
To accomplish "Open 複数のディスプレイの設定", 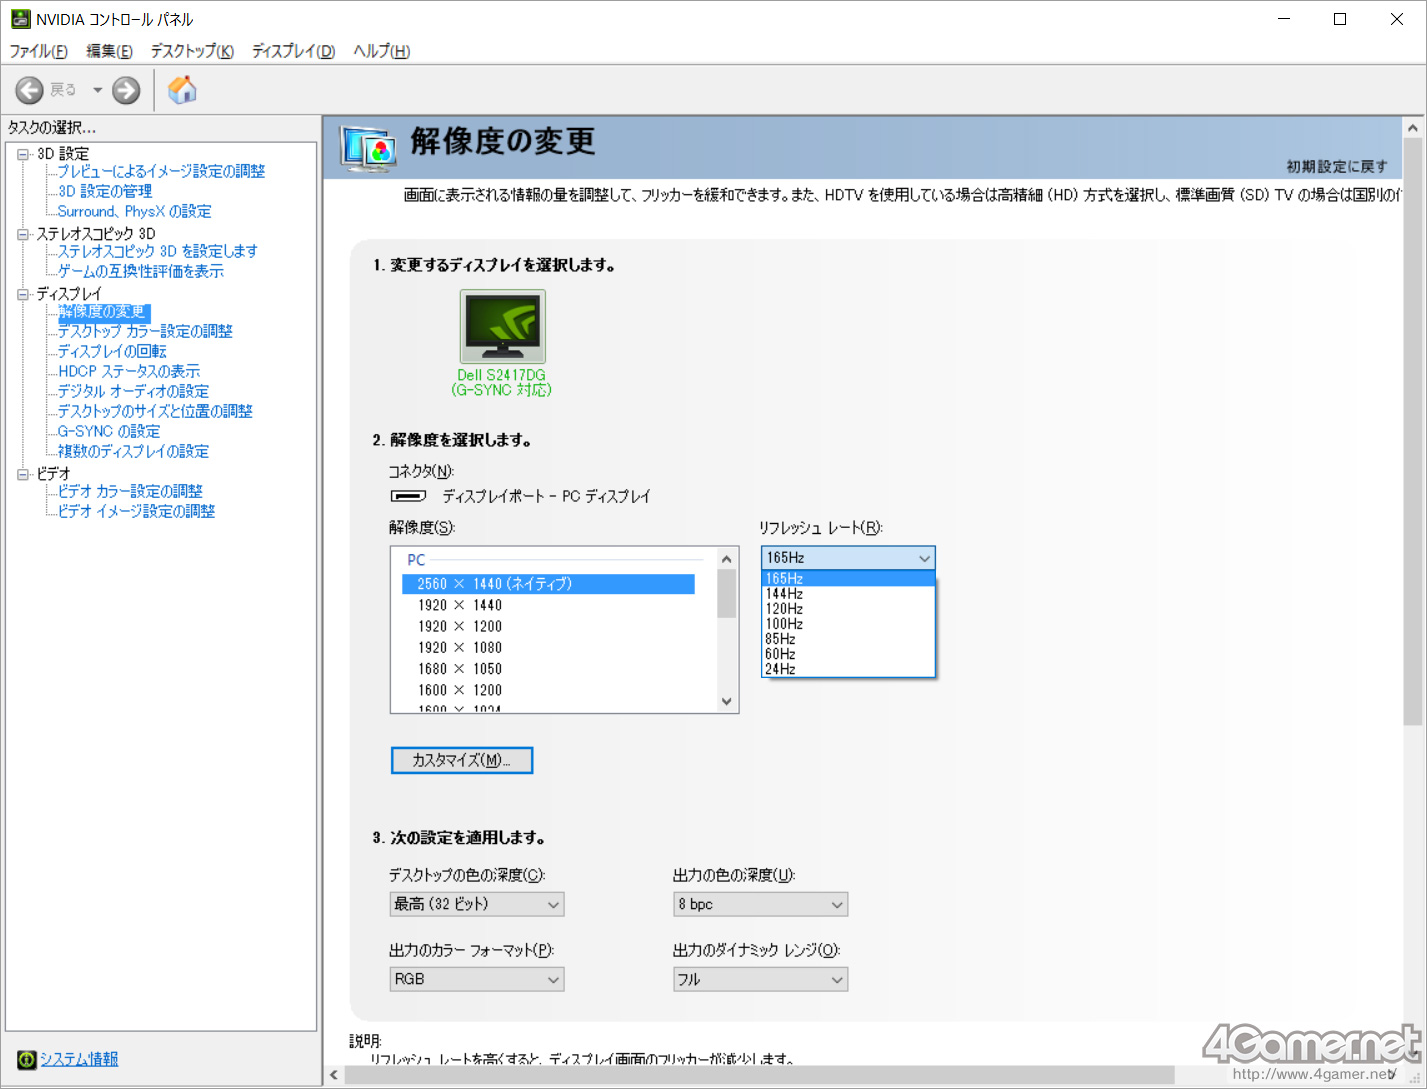I will tap(133, 451).
